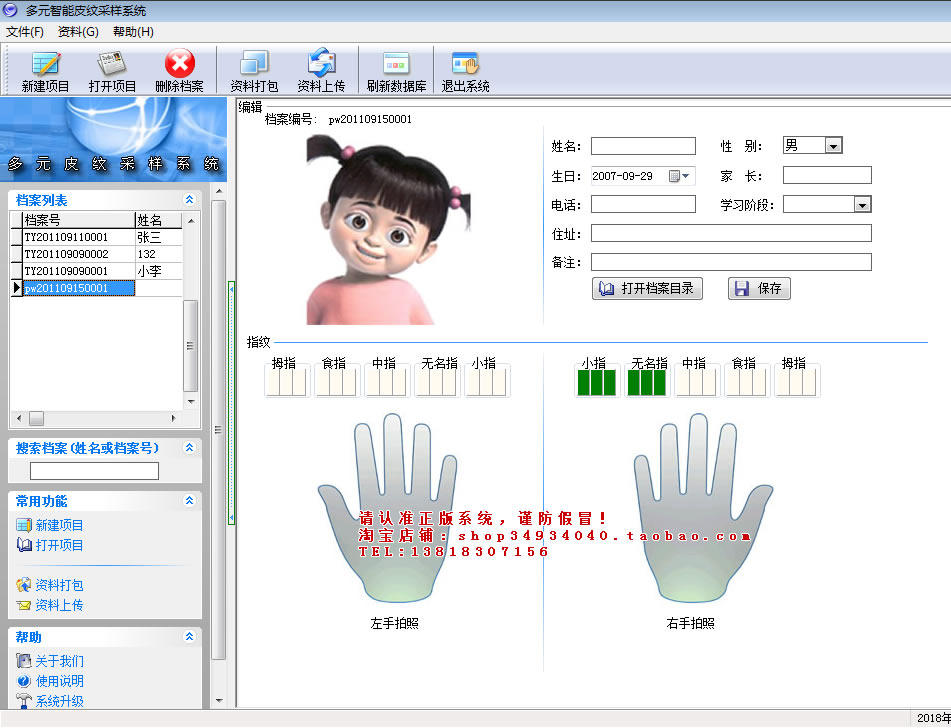Click sidebar vertical scrollbar up arrow
The height and width of the screenshot is (728, 951).
219,191
